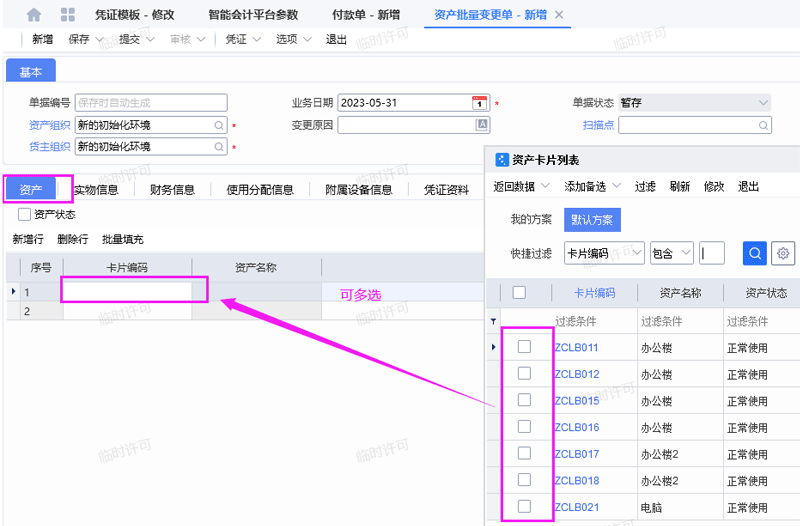
Task: Switch to the 智能会计平台参数 tab
Action: click(x=253, y=15)
